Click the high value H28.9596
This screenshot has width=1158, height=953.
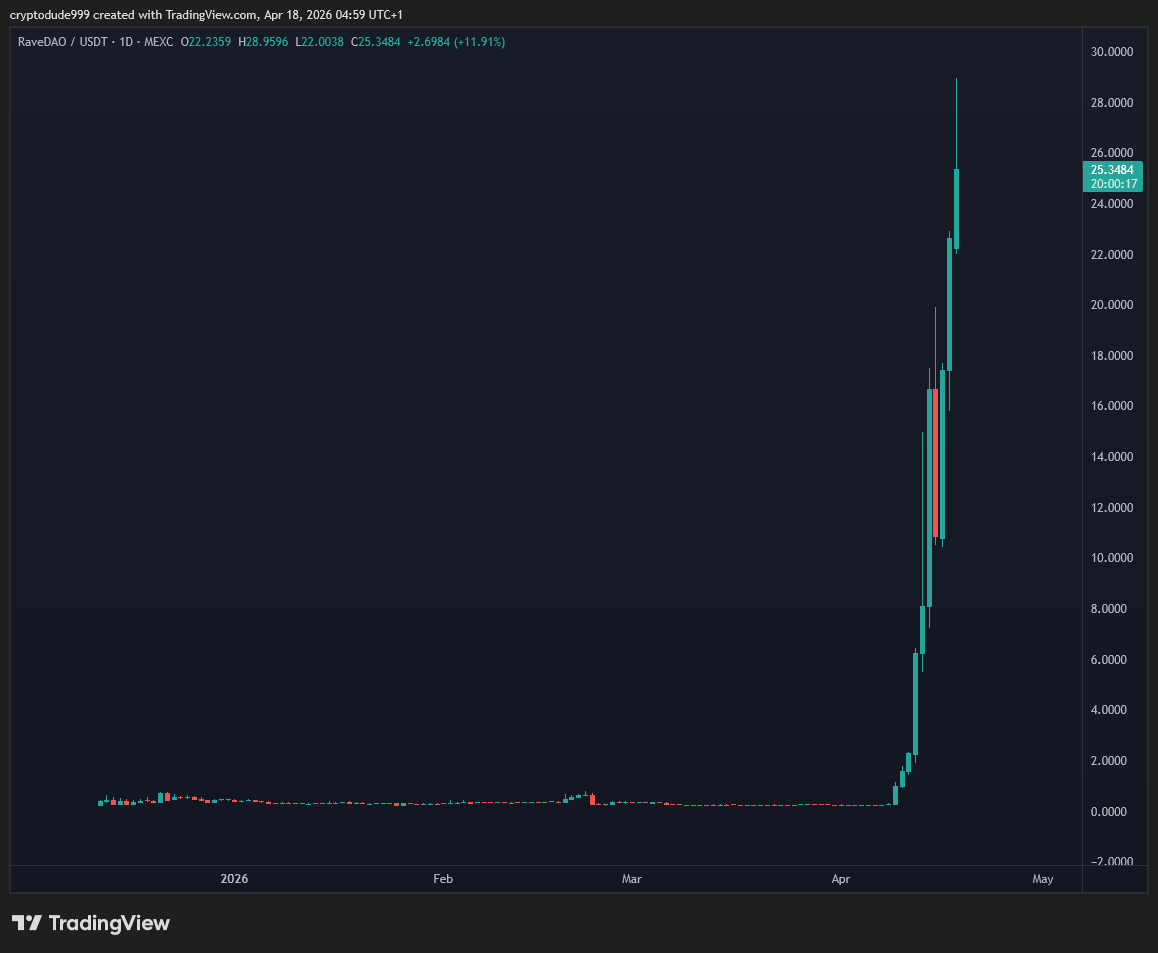(x=263, y=42)
